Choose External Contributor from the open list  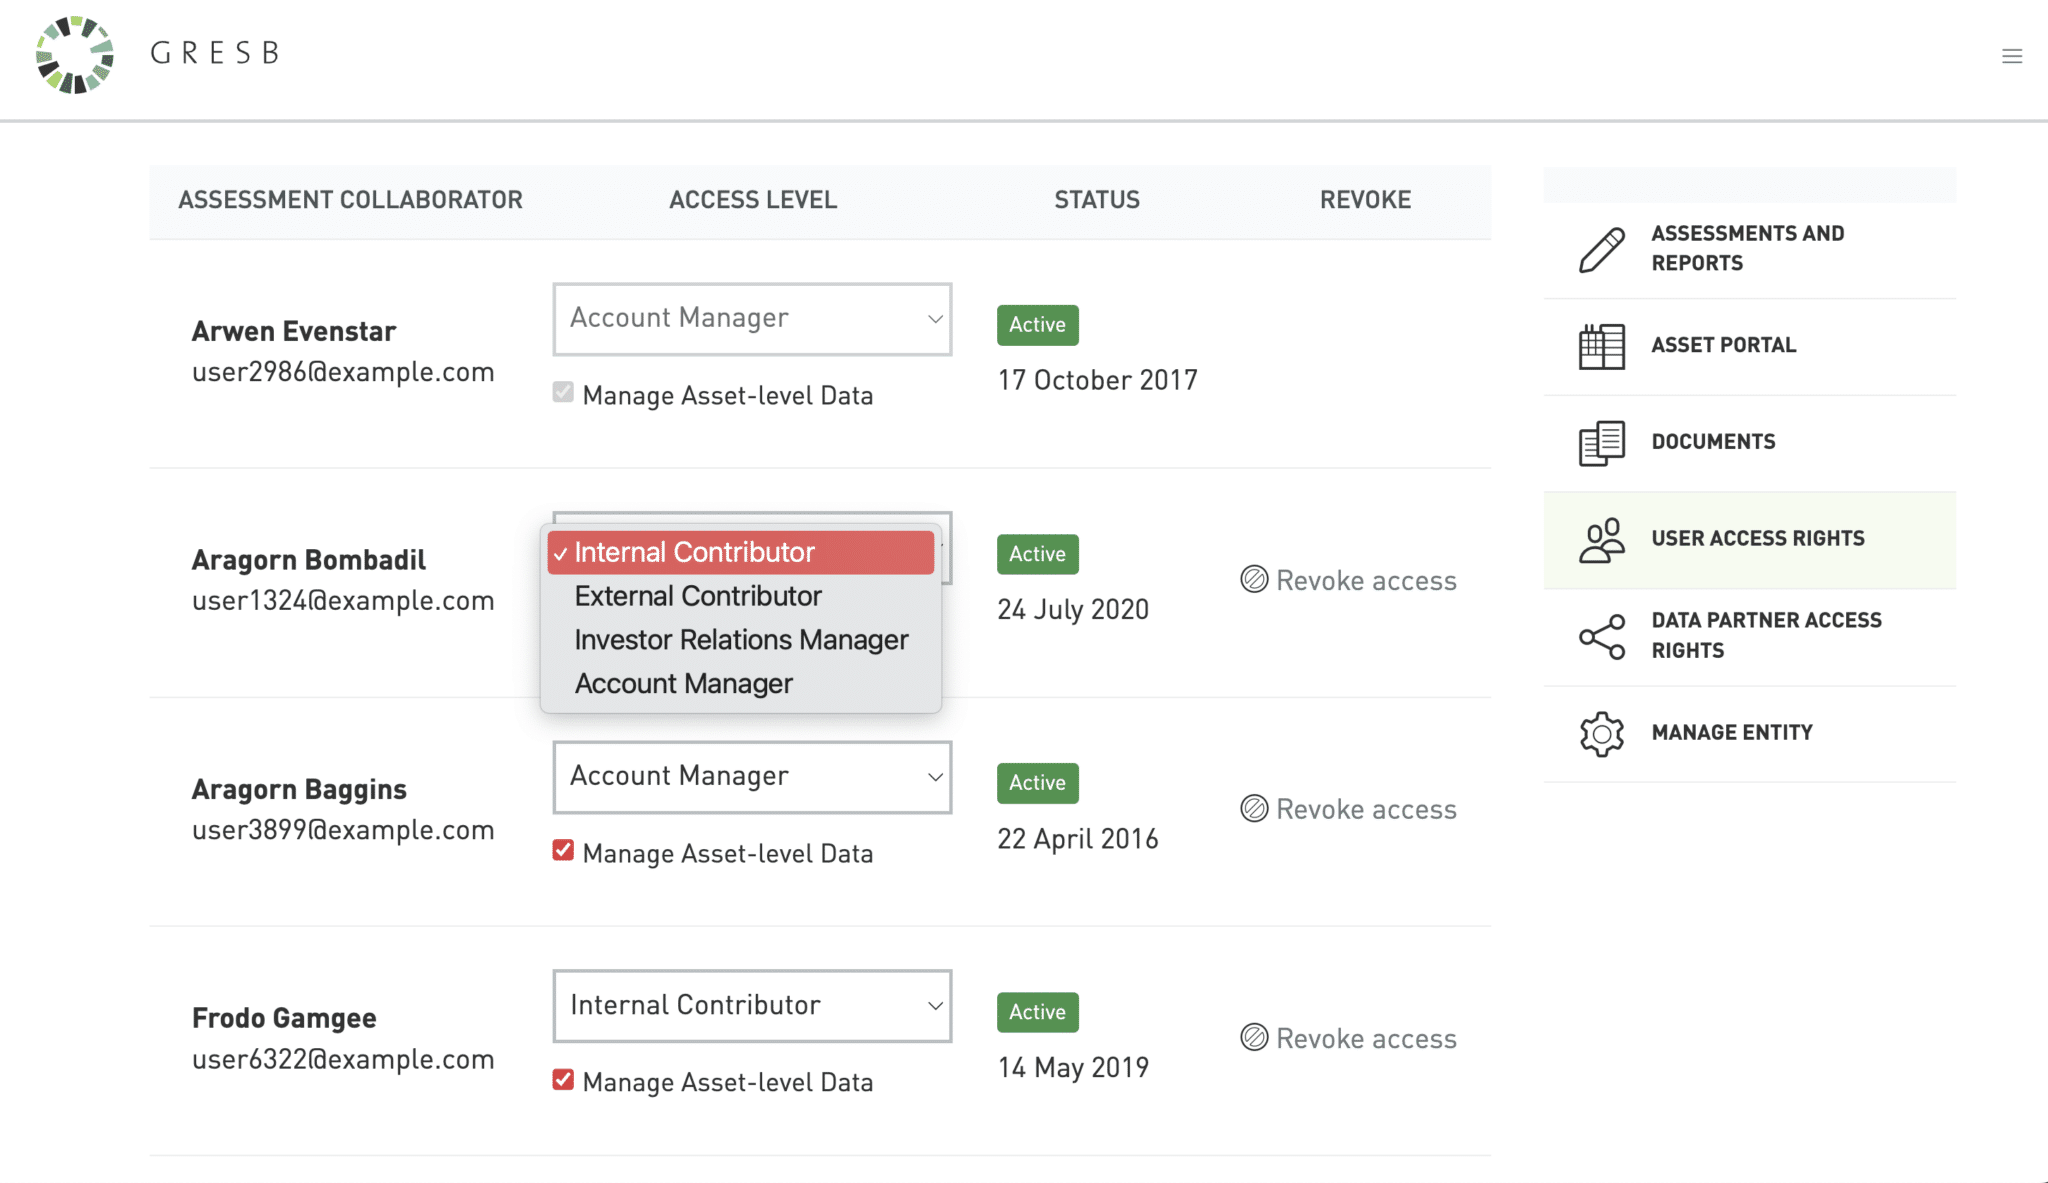(698, 596)
